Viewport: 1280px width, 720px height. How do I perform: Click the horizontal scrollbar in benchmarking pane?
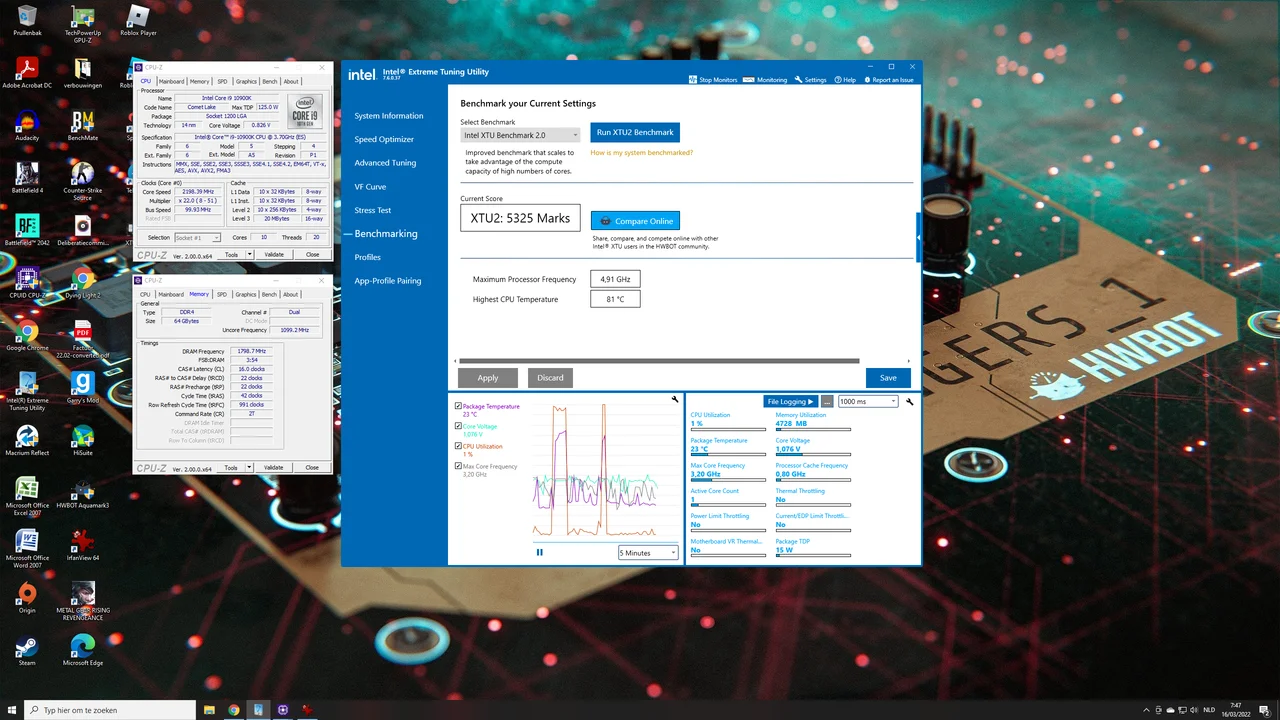coord(659,361)
